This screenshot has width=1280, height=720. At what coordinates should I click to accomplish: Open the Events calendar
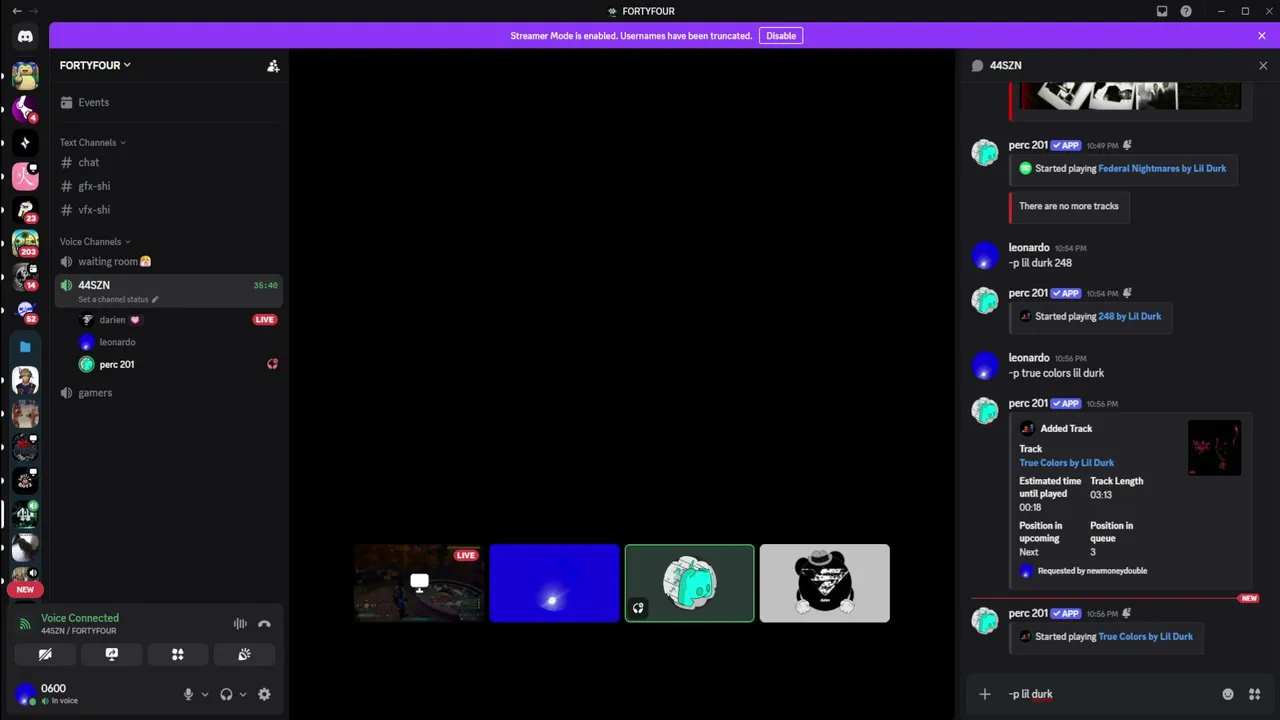coord(168,102)
